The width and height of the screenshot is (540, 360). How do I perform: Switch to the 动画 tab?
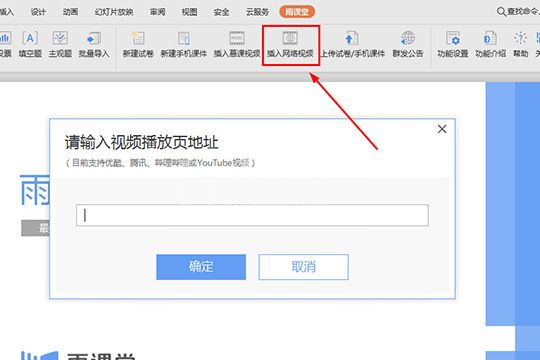[70, 12]
